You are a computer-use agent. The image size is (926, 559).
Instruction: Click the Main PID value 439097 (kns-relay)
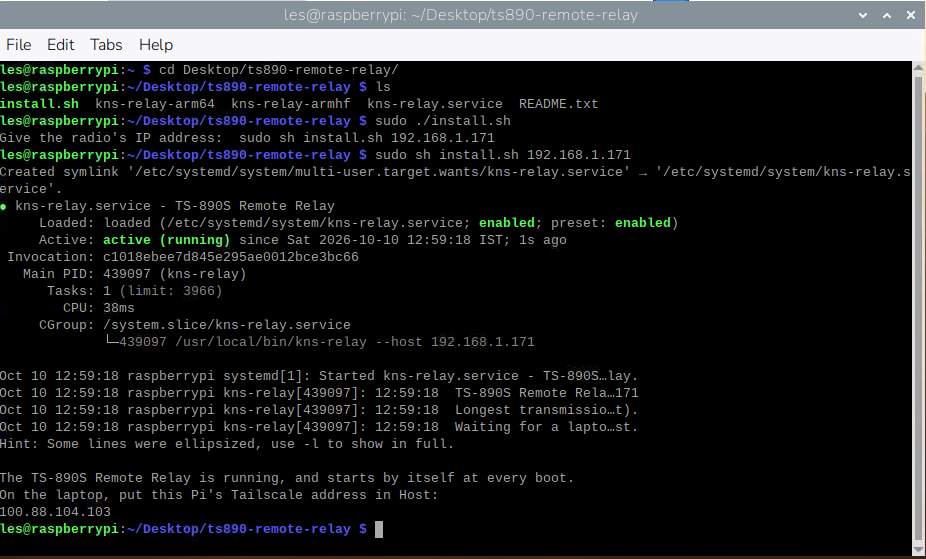174,274
